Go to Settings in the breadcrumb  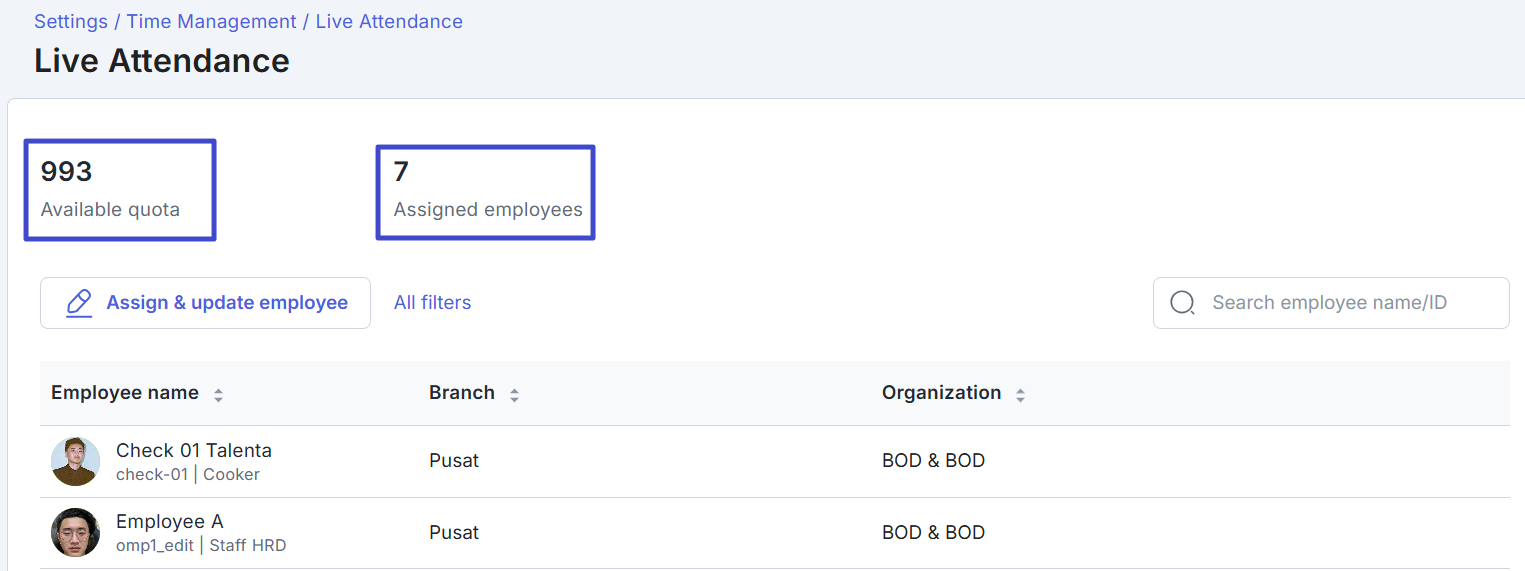[x=71, y=21]
